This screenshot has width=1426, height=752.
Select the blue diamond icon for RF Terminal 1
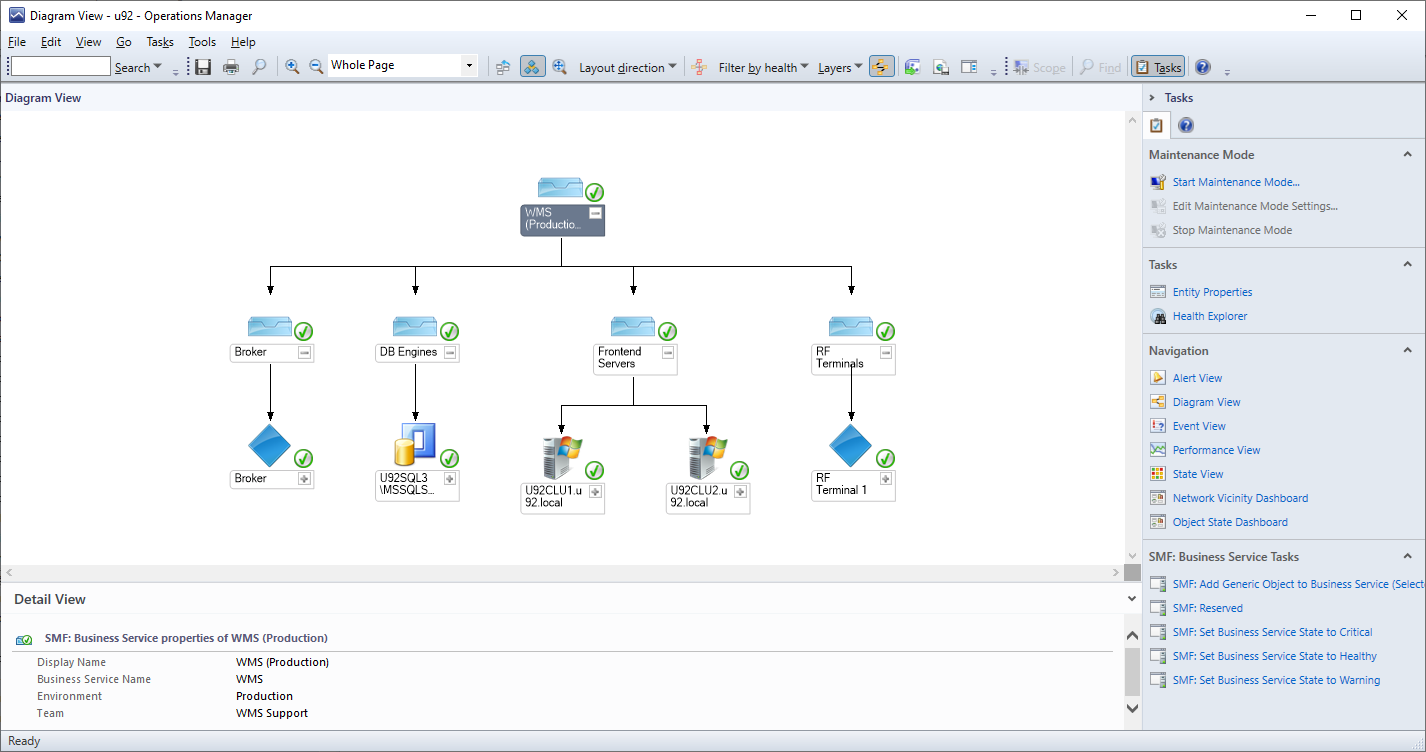[851, 446]
